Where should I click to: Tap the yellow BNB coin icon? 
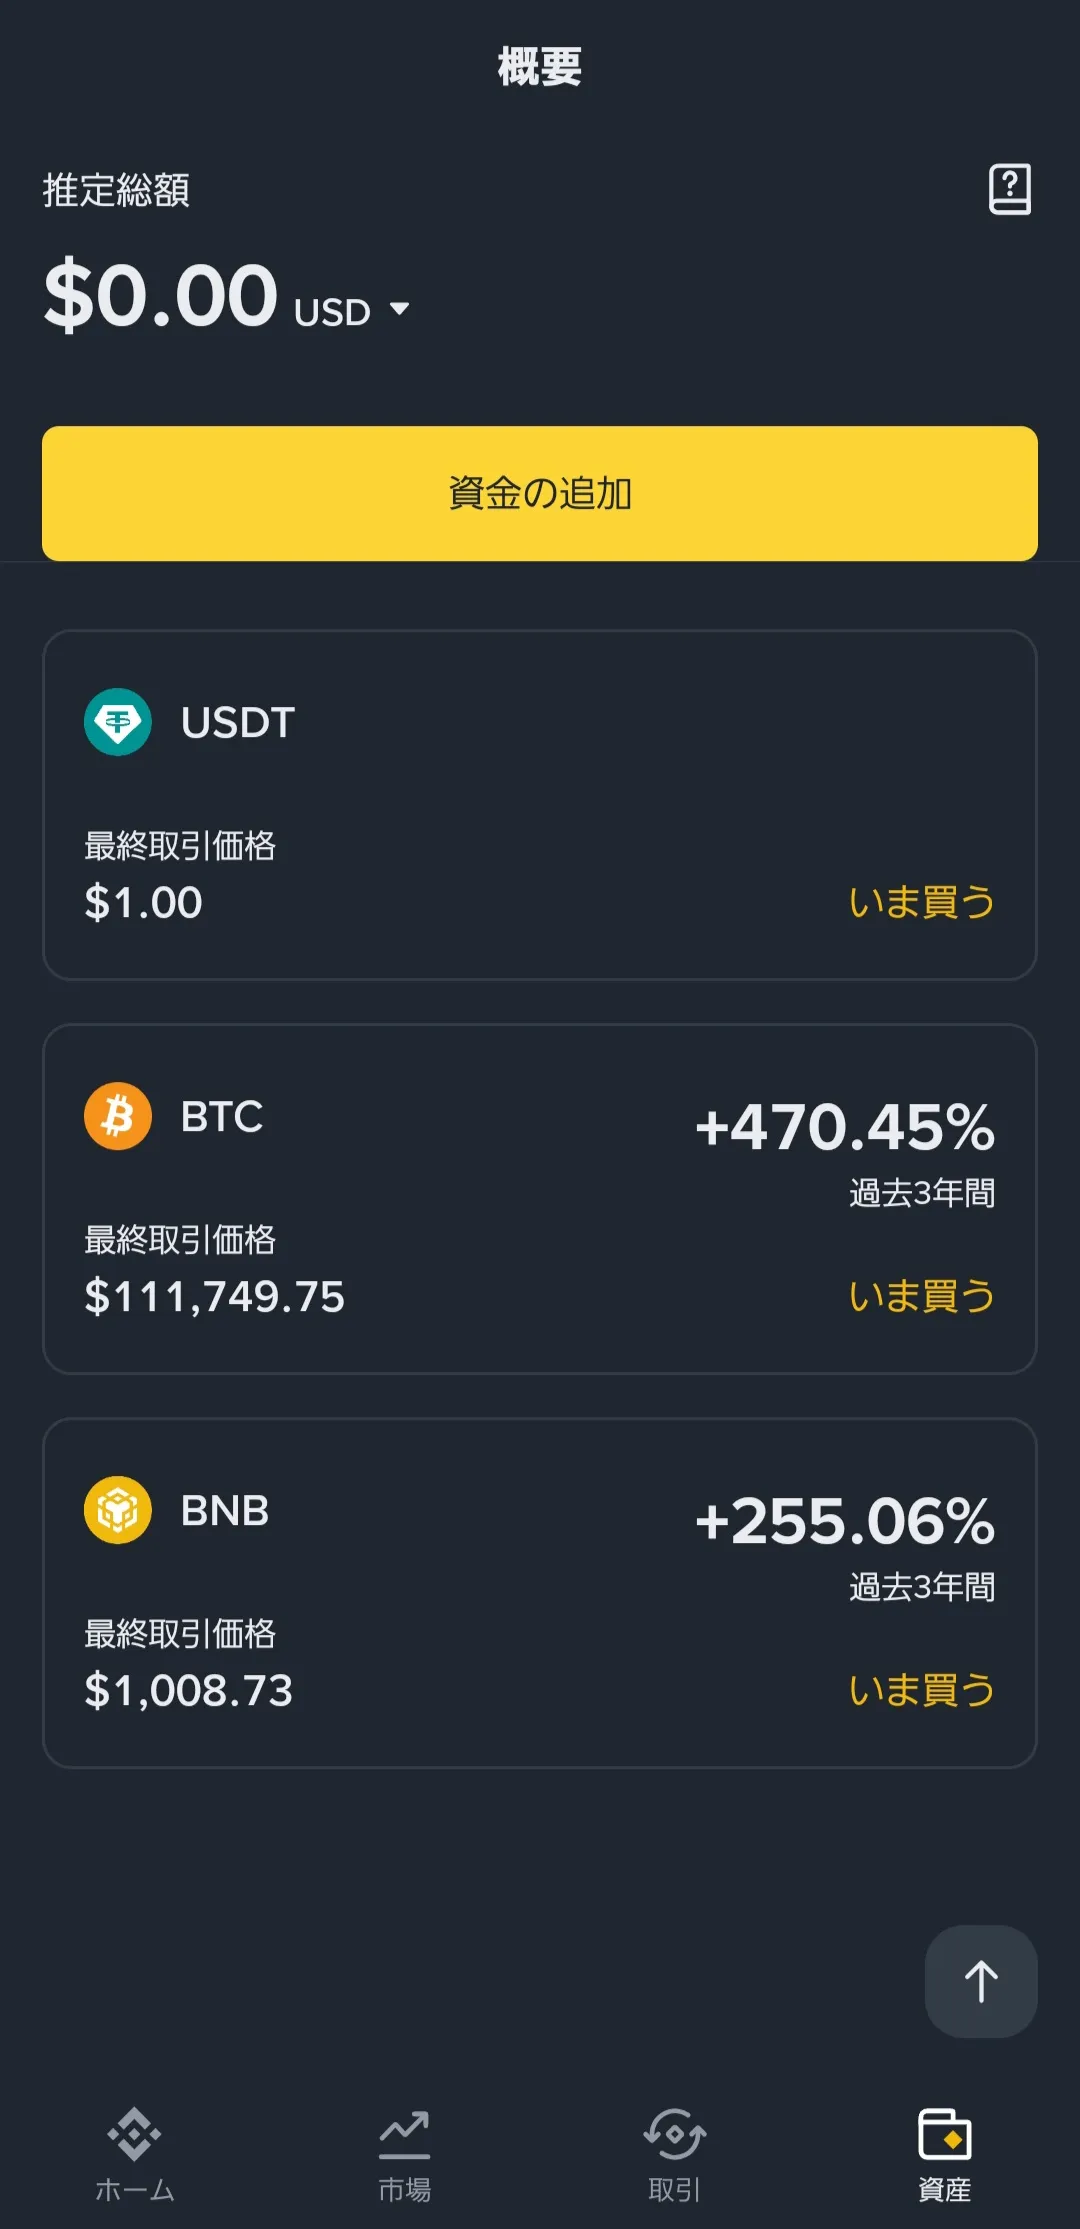[x=118, y=1510]
